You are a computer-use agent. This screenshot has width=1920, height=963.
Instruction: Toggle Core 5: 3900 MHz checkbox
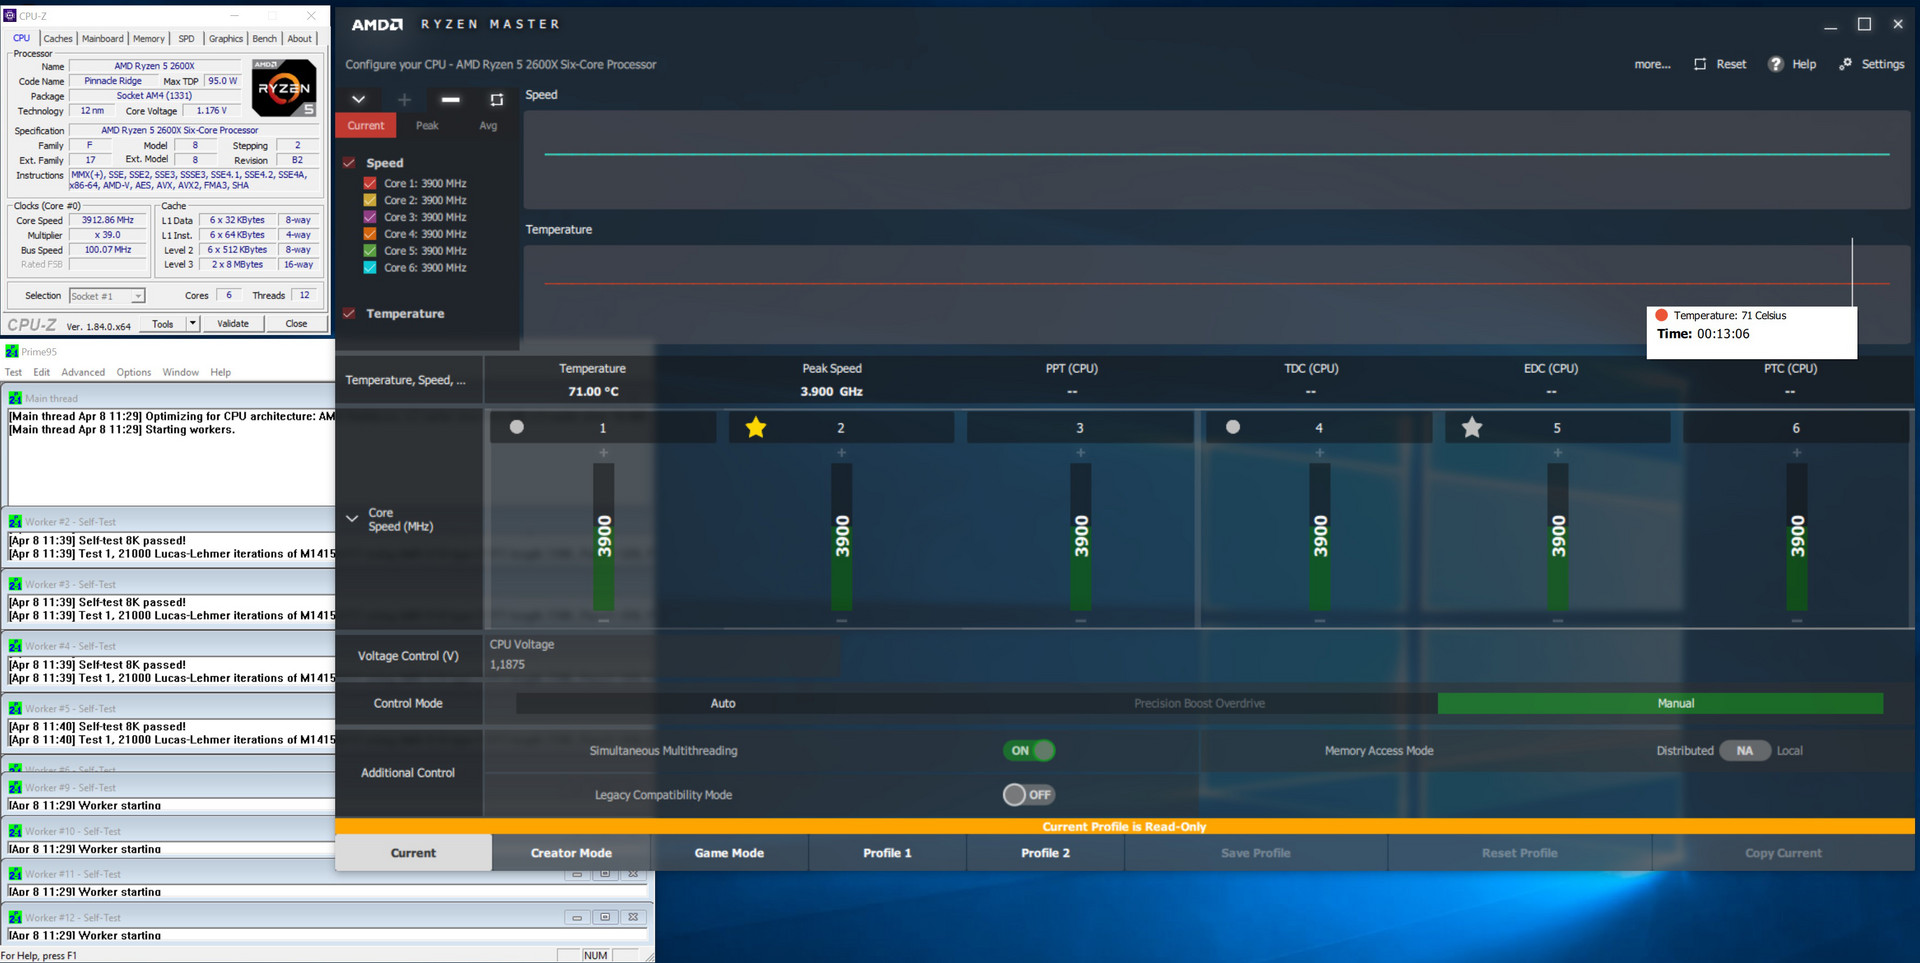(370, 251)
